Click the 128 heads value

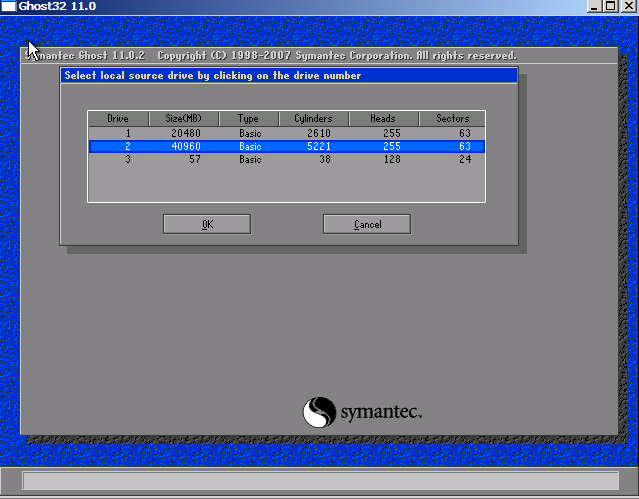pos(392,159)
